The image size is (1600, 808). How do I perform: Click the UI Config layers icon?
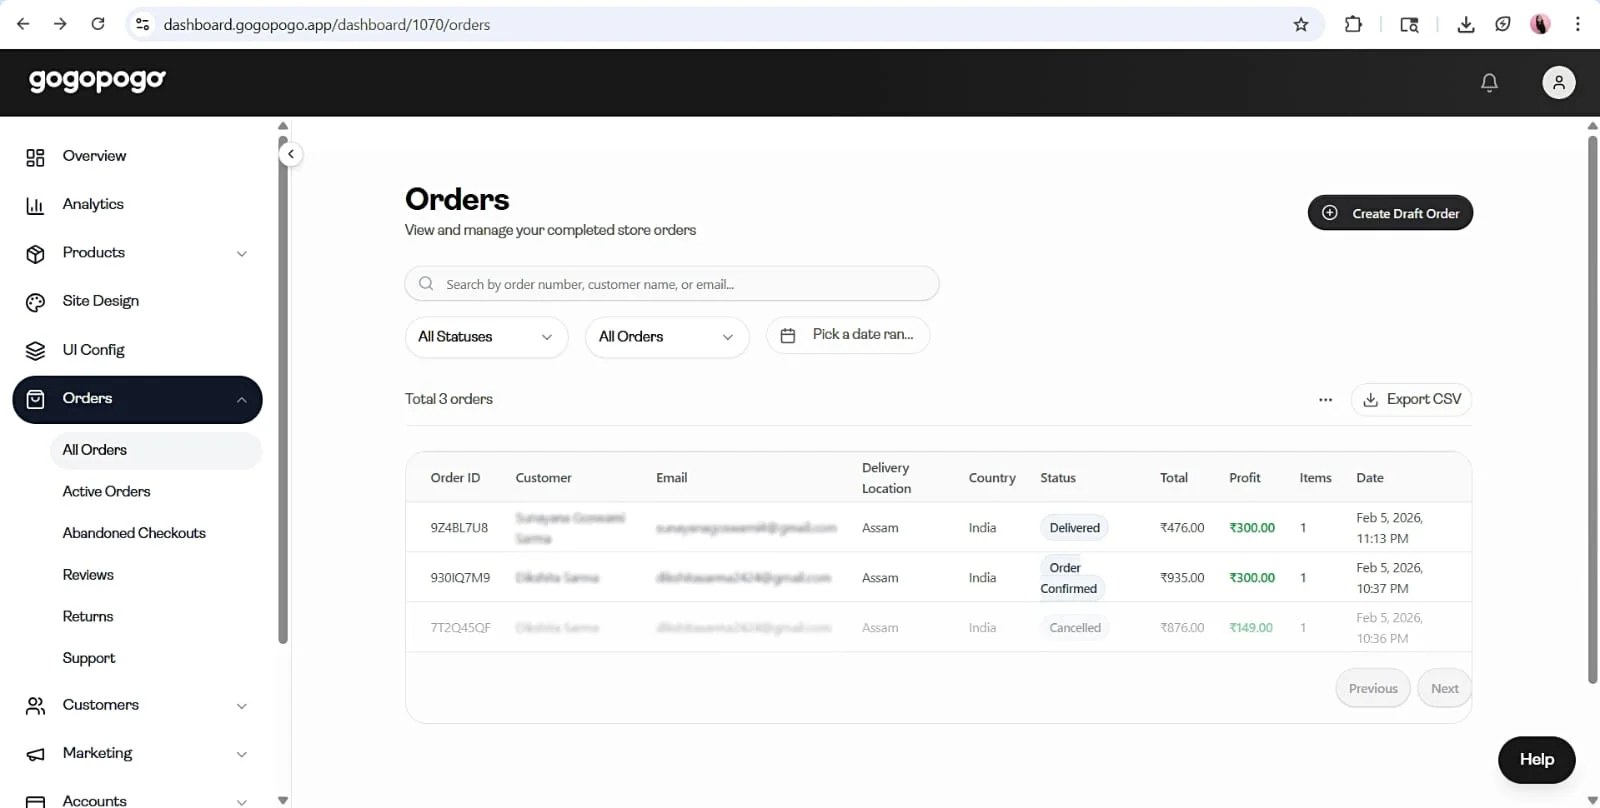click(x=35, y=351)
